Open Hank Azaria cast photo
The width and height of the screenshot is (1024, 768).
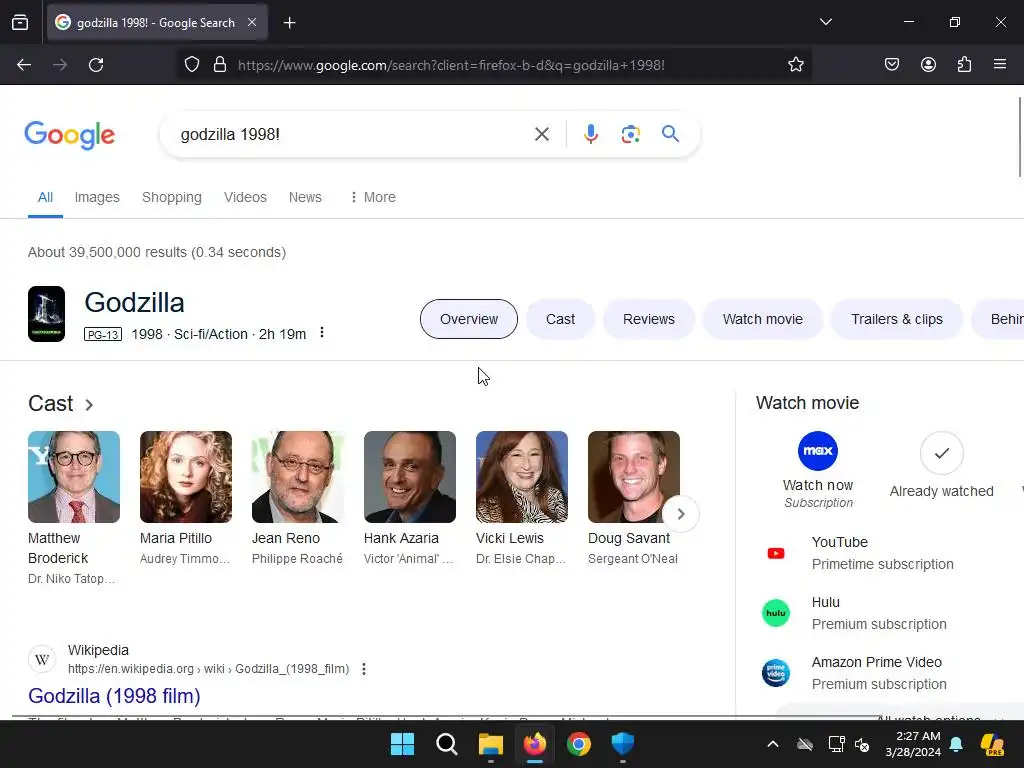click(409, 477)
